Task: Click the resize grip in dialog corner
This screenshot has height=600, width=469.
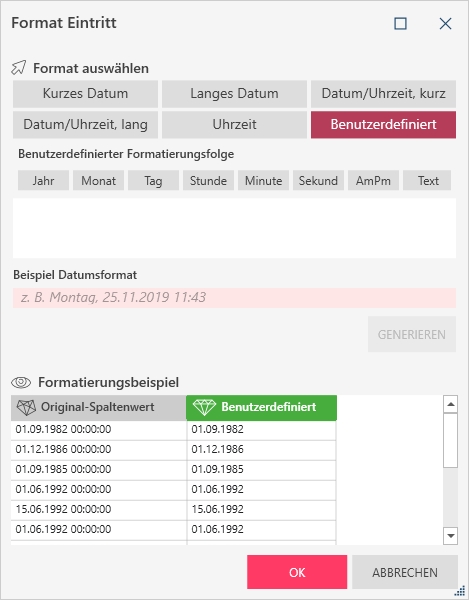Action: (459, 592)
